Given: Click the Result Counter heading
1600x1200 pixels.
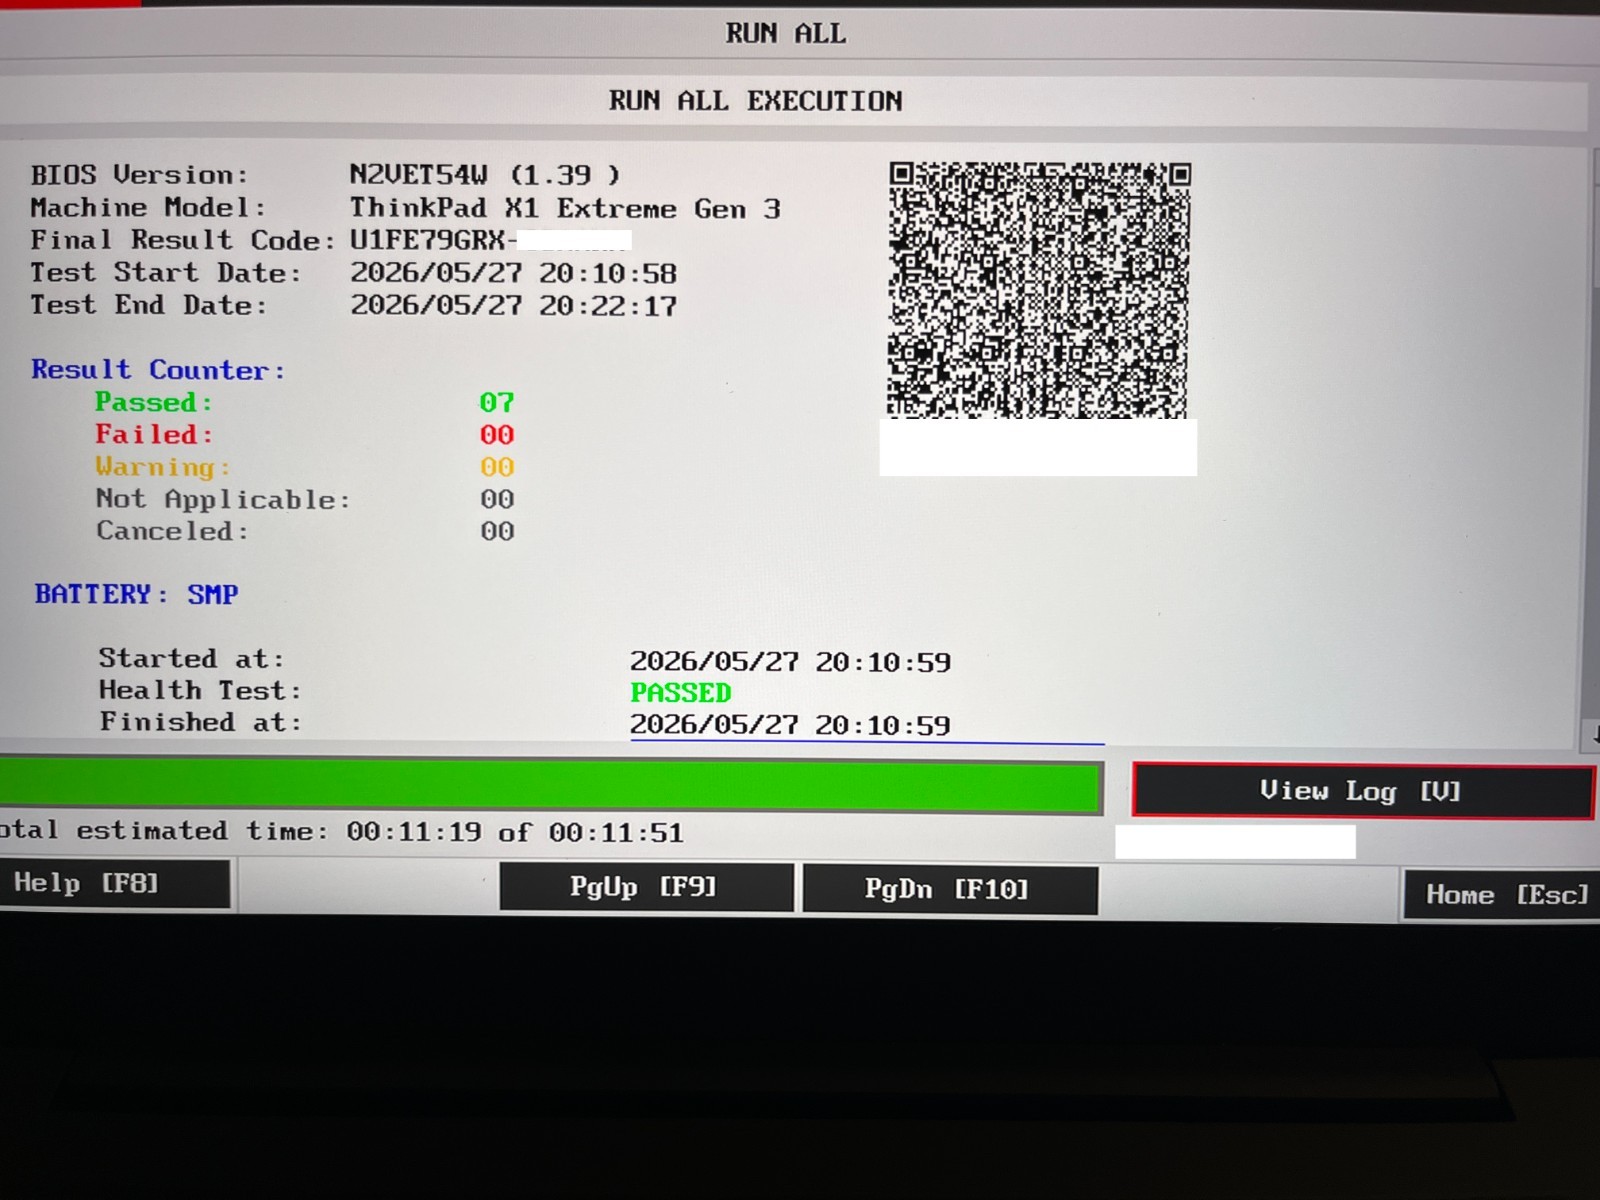Looking at the screenshot, I should click(x=158, y=370).
